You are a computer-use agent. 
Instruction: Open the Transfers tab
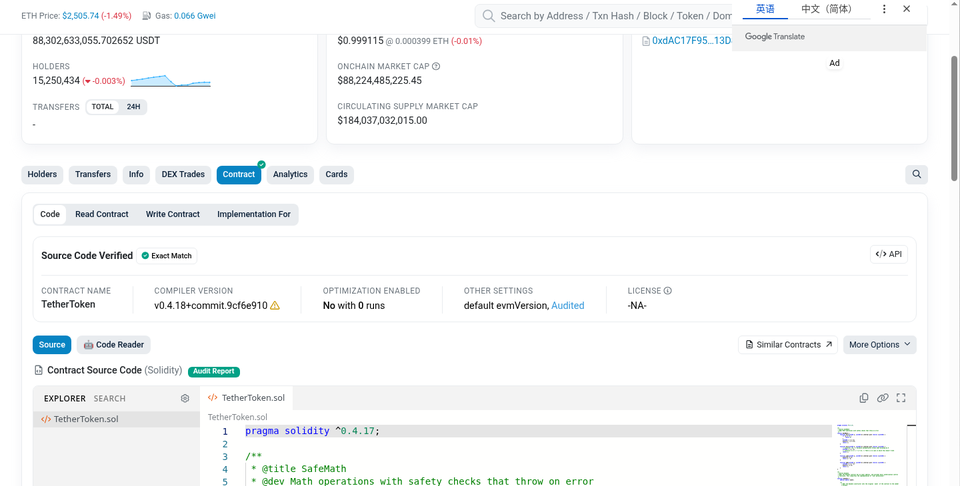93,174
